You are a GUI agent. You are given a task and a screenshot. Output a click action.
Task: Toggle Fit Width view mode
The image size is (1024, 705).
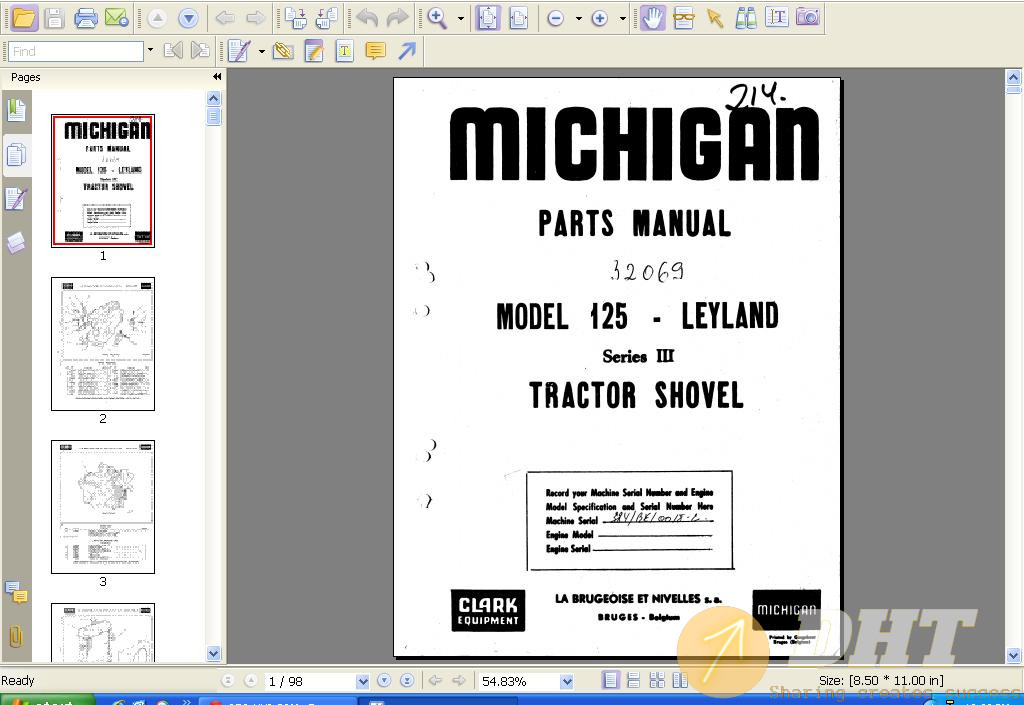pos(518,18)
